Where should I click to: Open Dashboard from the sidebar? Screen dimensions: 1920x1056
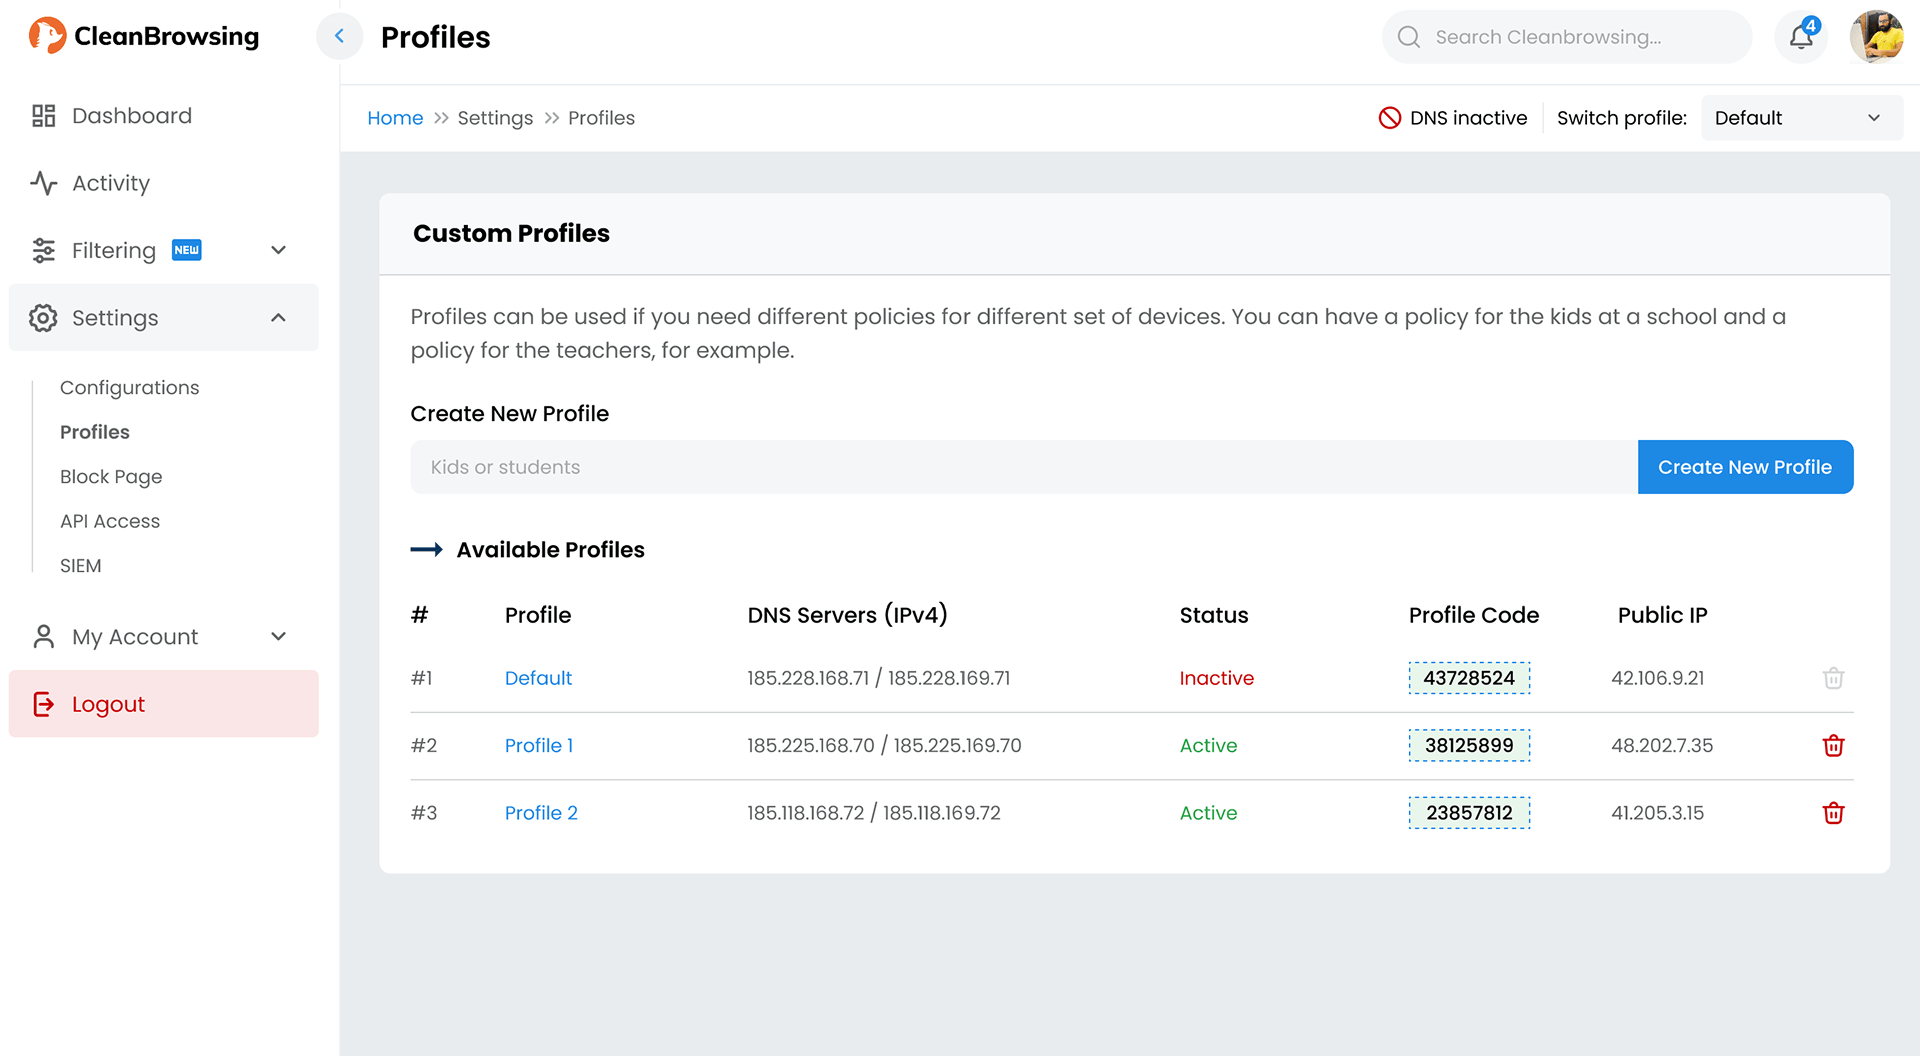coord(131,116)
